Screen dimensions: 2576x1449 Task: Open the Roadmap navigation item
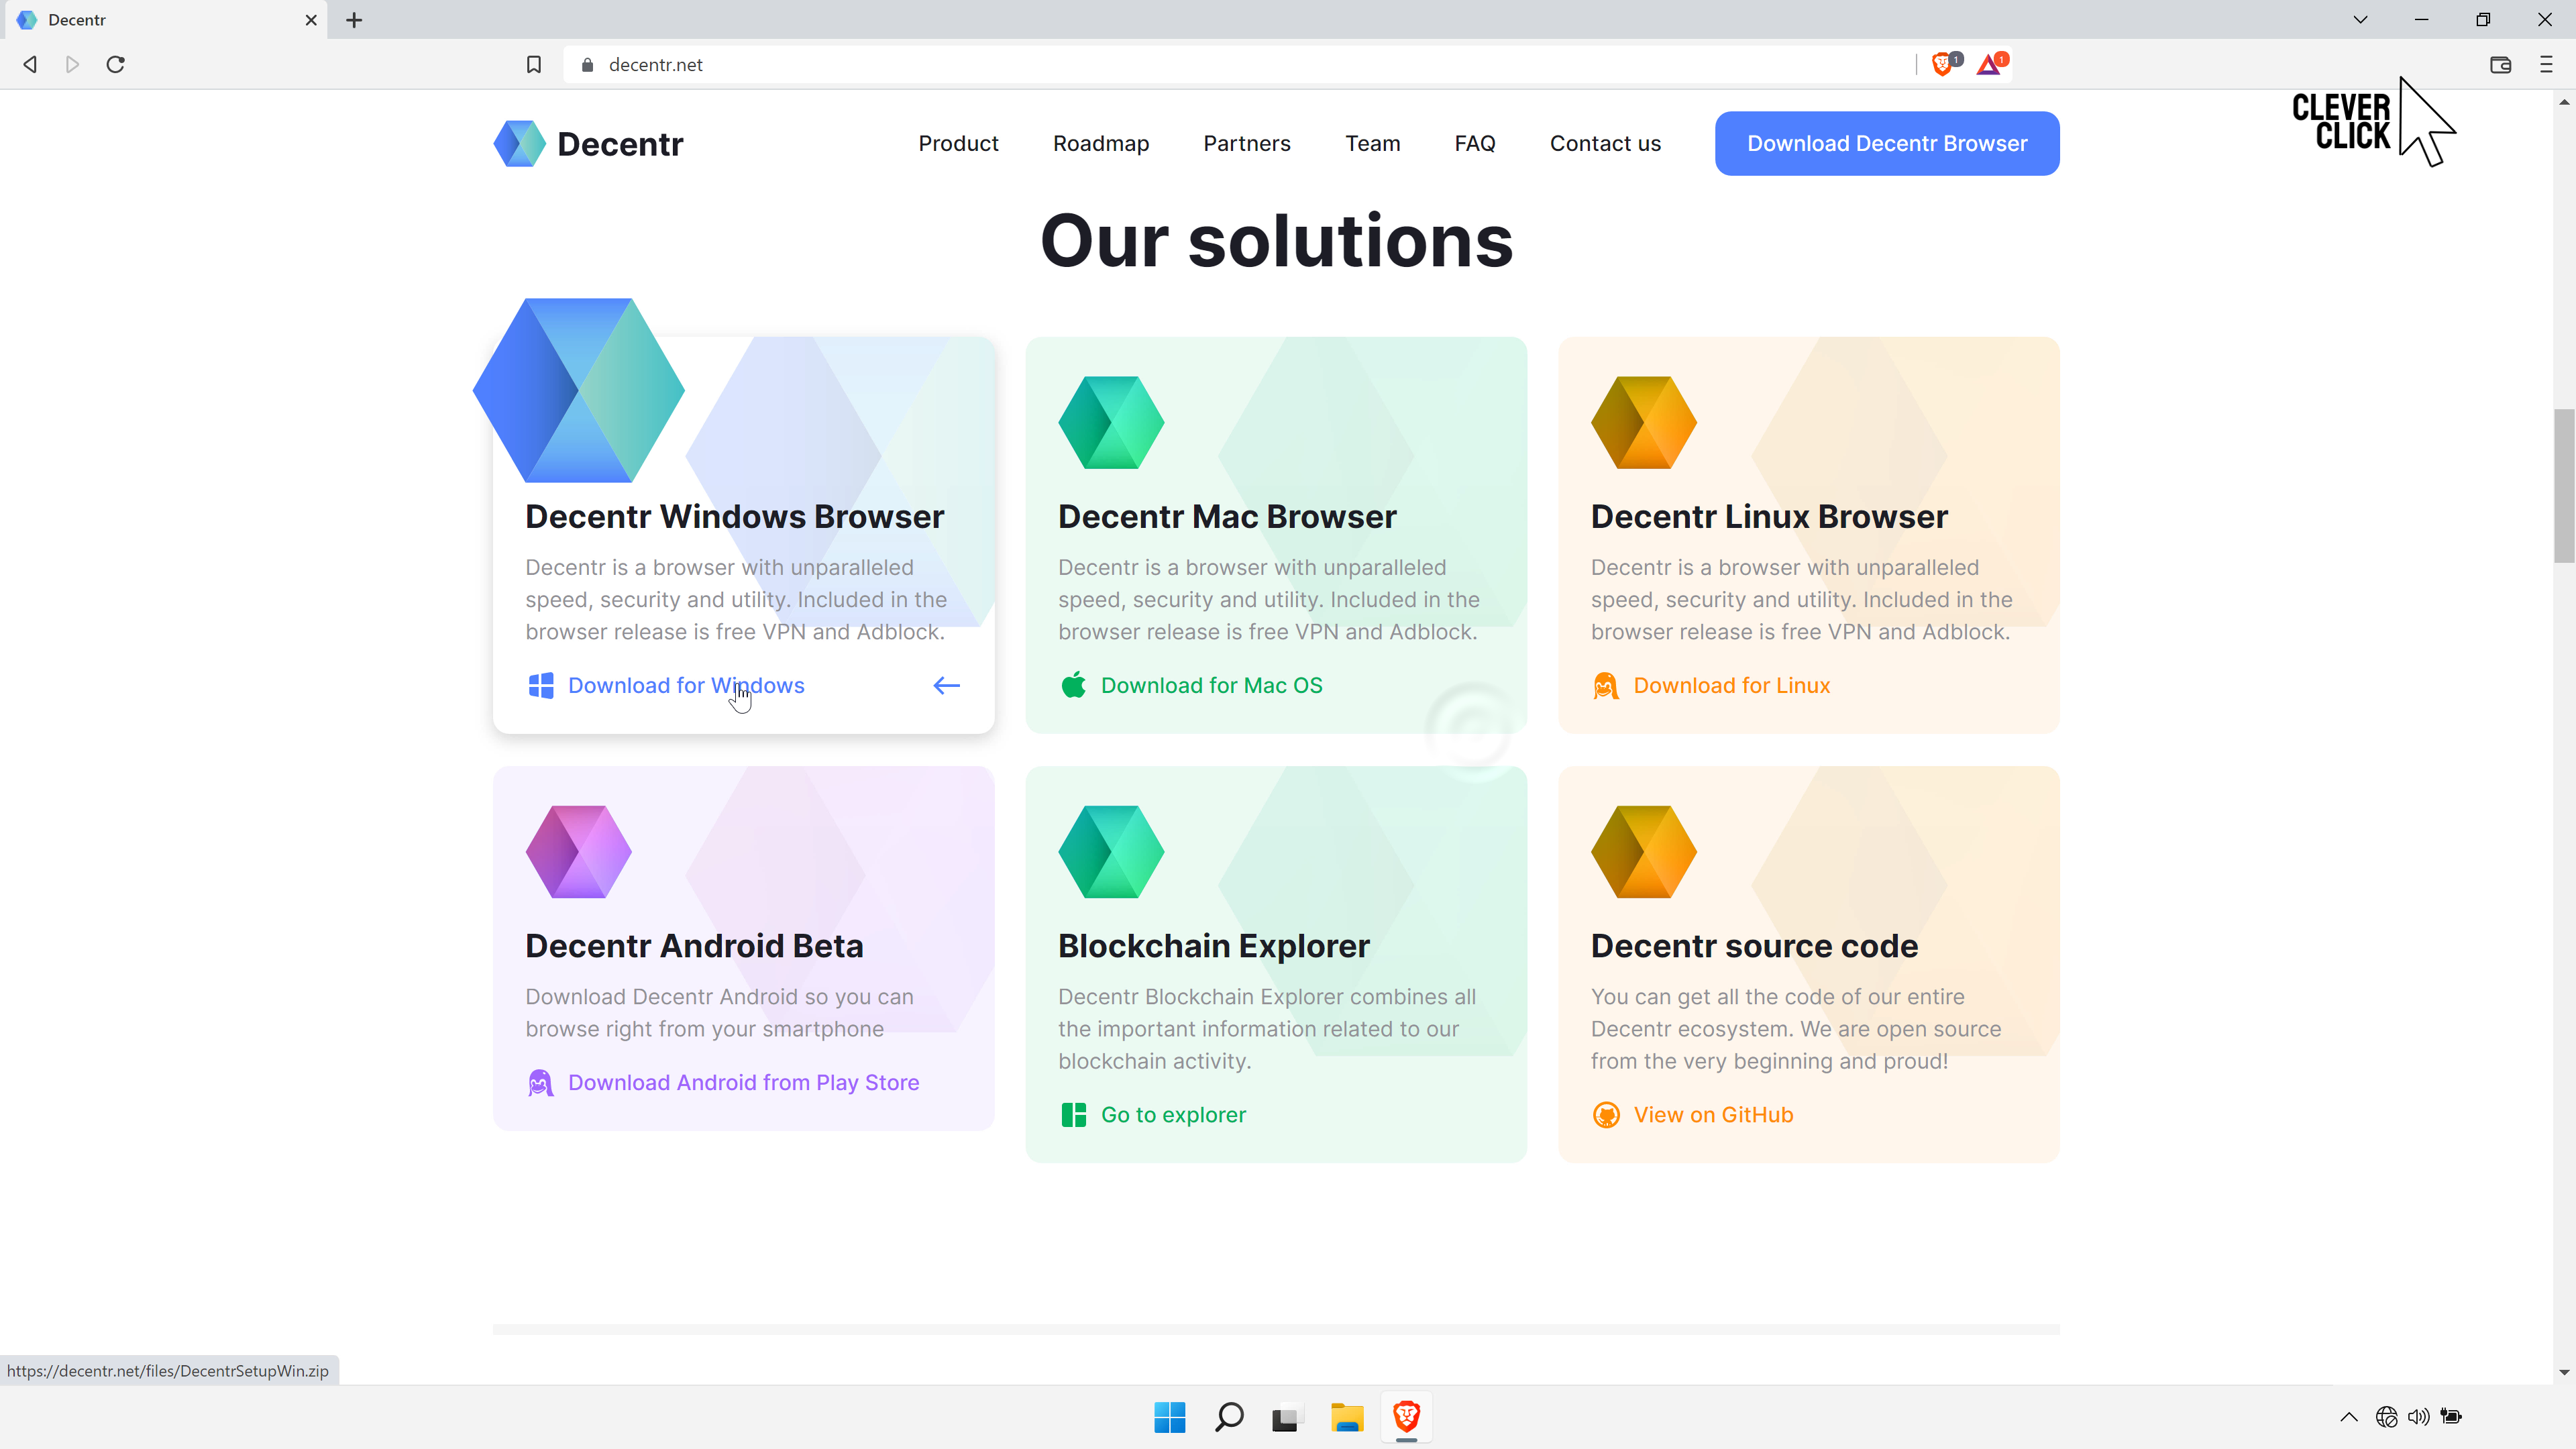pos(1100,143)
